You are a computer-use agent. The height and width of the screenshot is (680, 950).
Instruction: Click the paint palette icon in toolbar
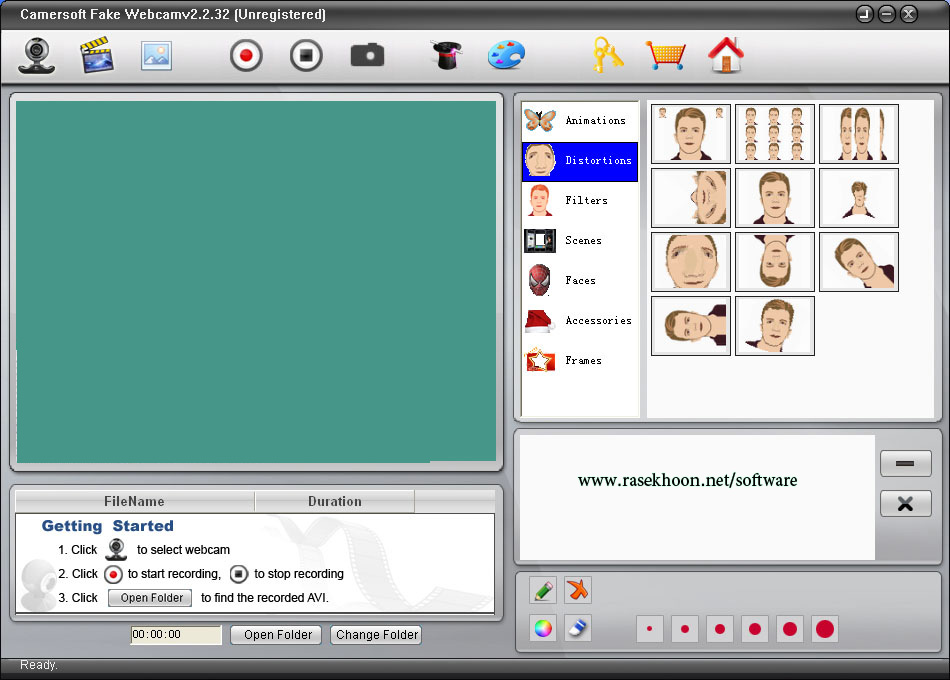pyautogui.click(x=505, y=55)
